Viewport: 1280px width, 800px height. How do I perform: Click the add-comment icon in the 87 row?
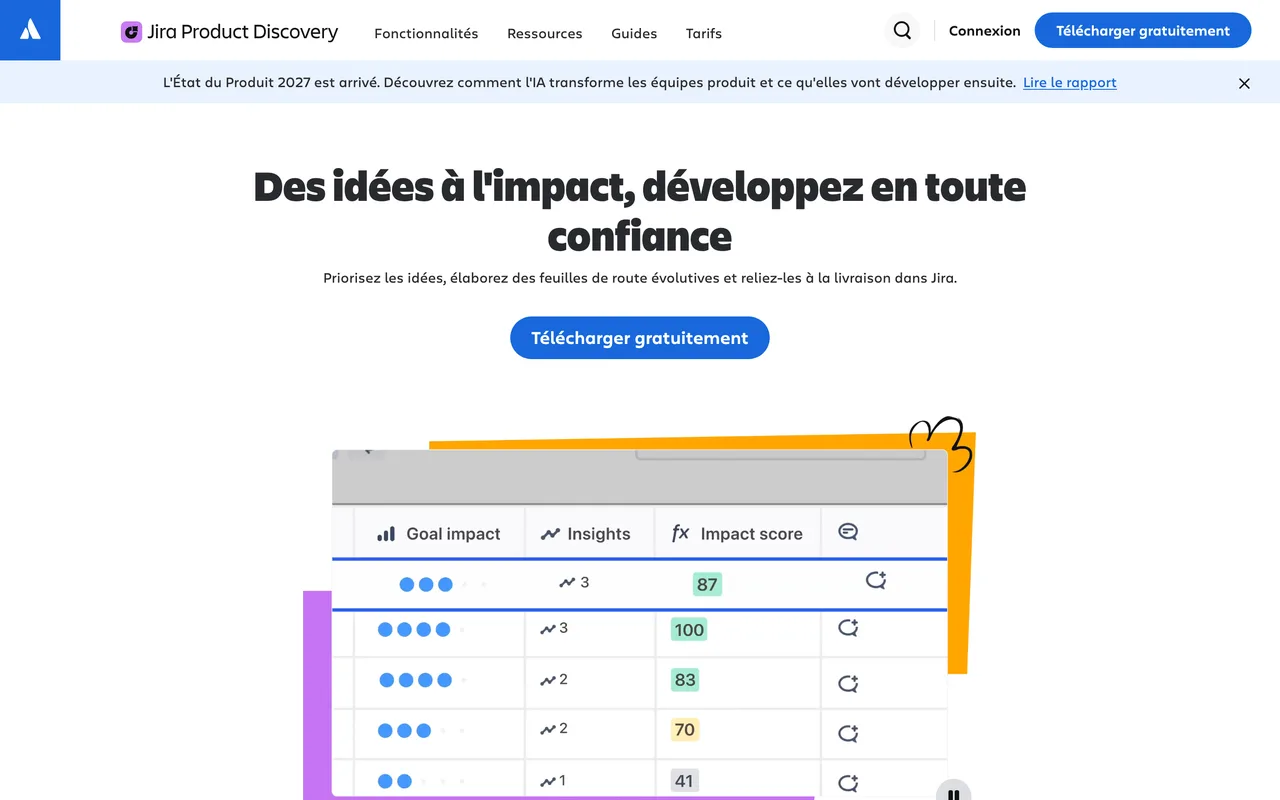pyautogui.click(x=876, y=581)
